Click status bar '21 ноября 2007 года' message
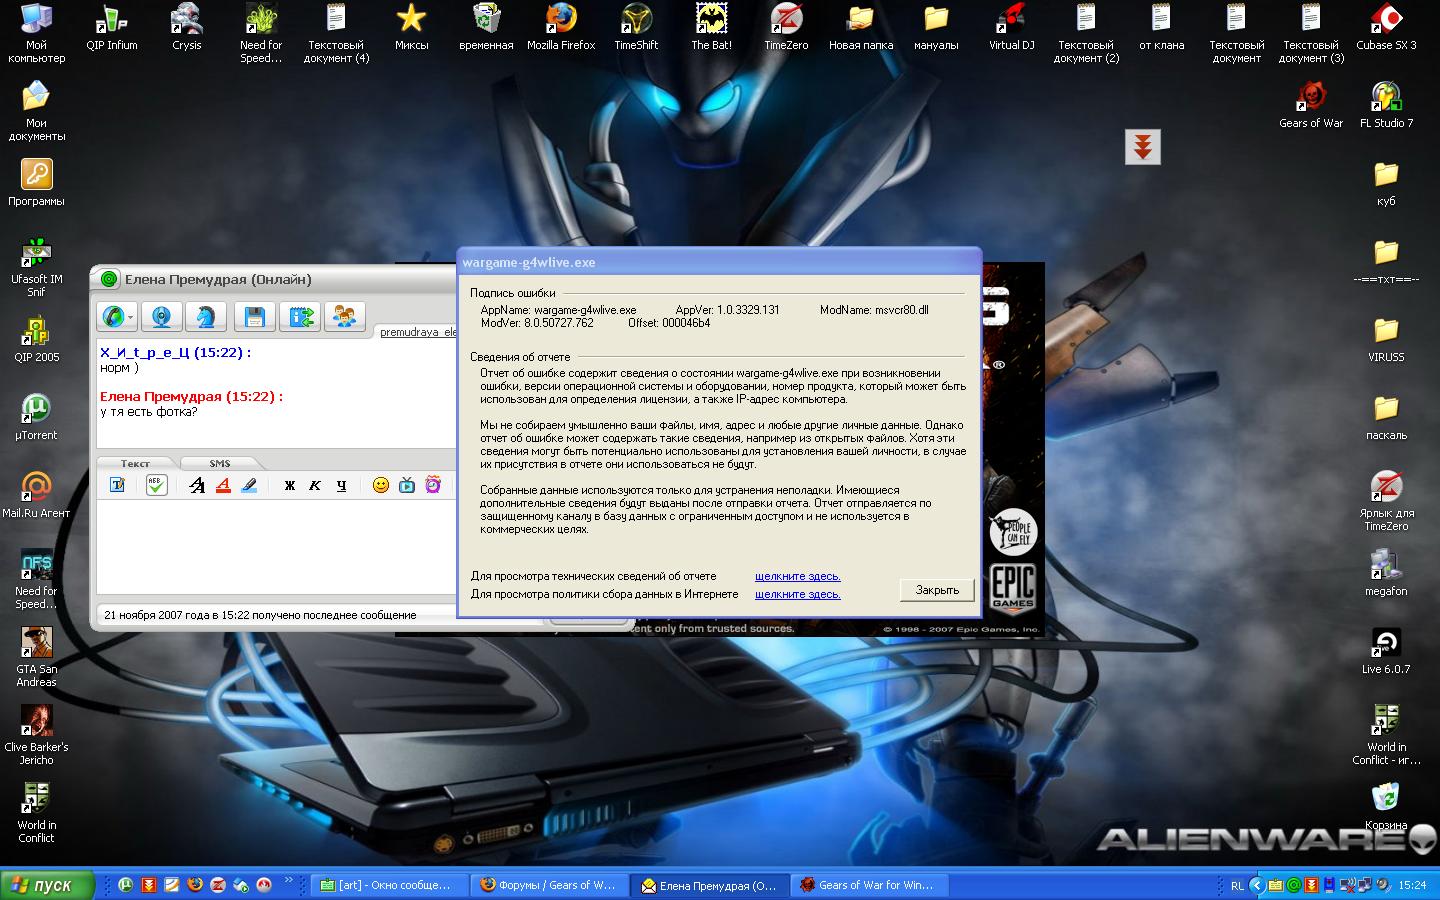 (x=260, y=615)
